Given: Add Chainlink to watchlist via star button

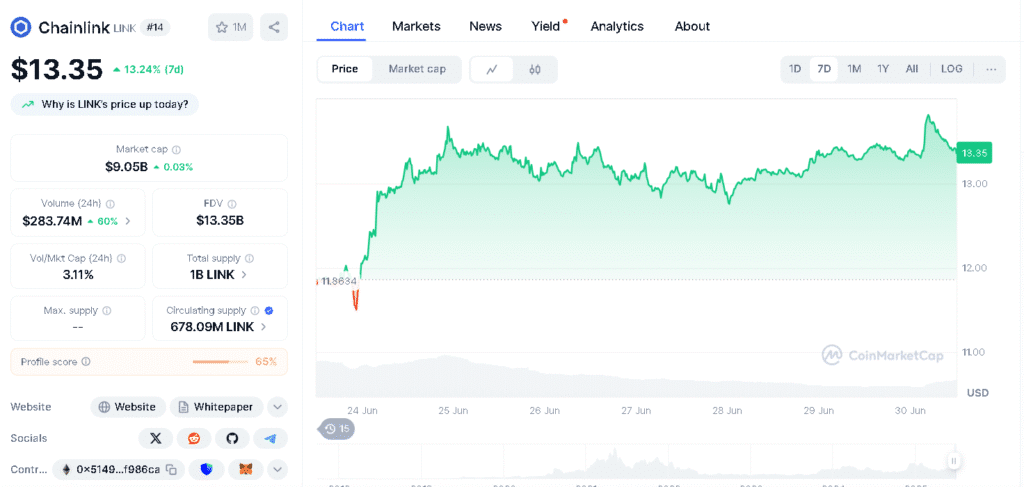Looking at the screenshot, I should (231, 27).
